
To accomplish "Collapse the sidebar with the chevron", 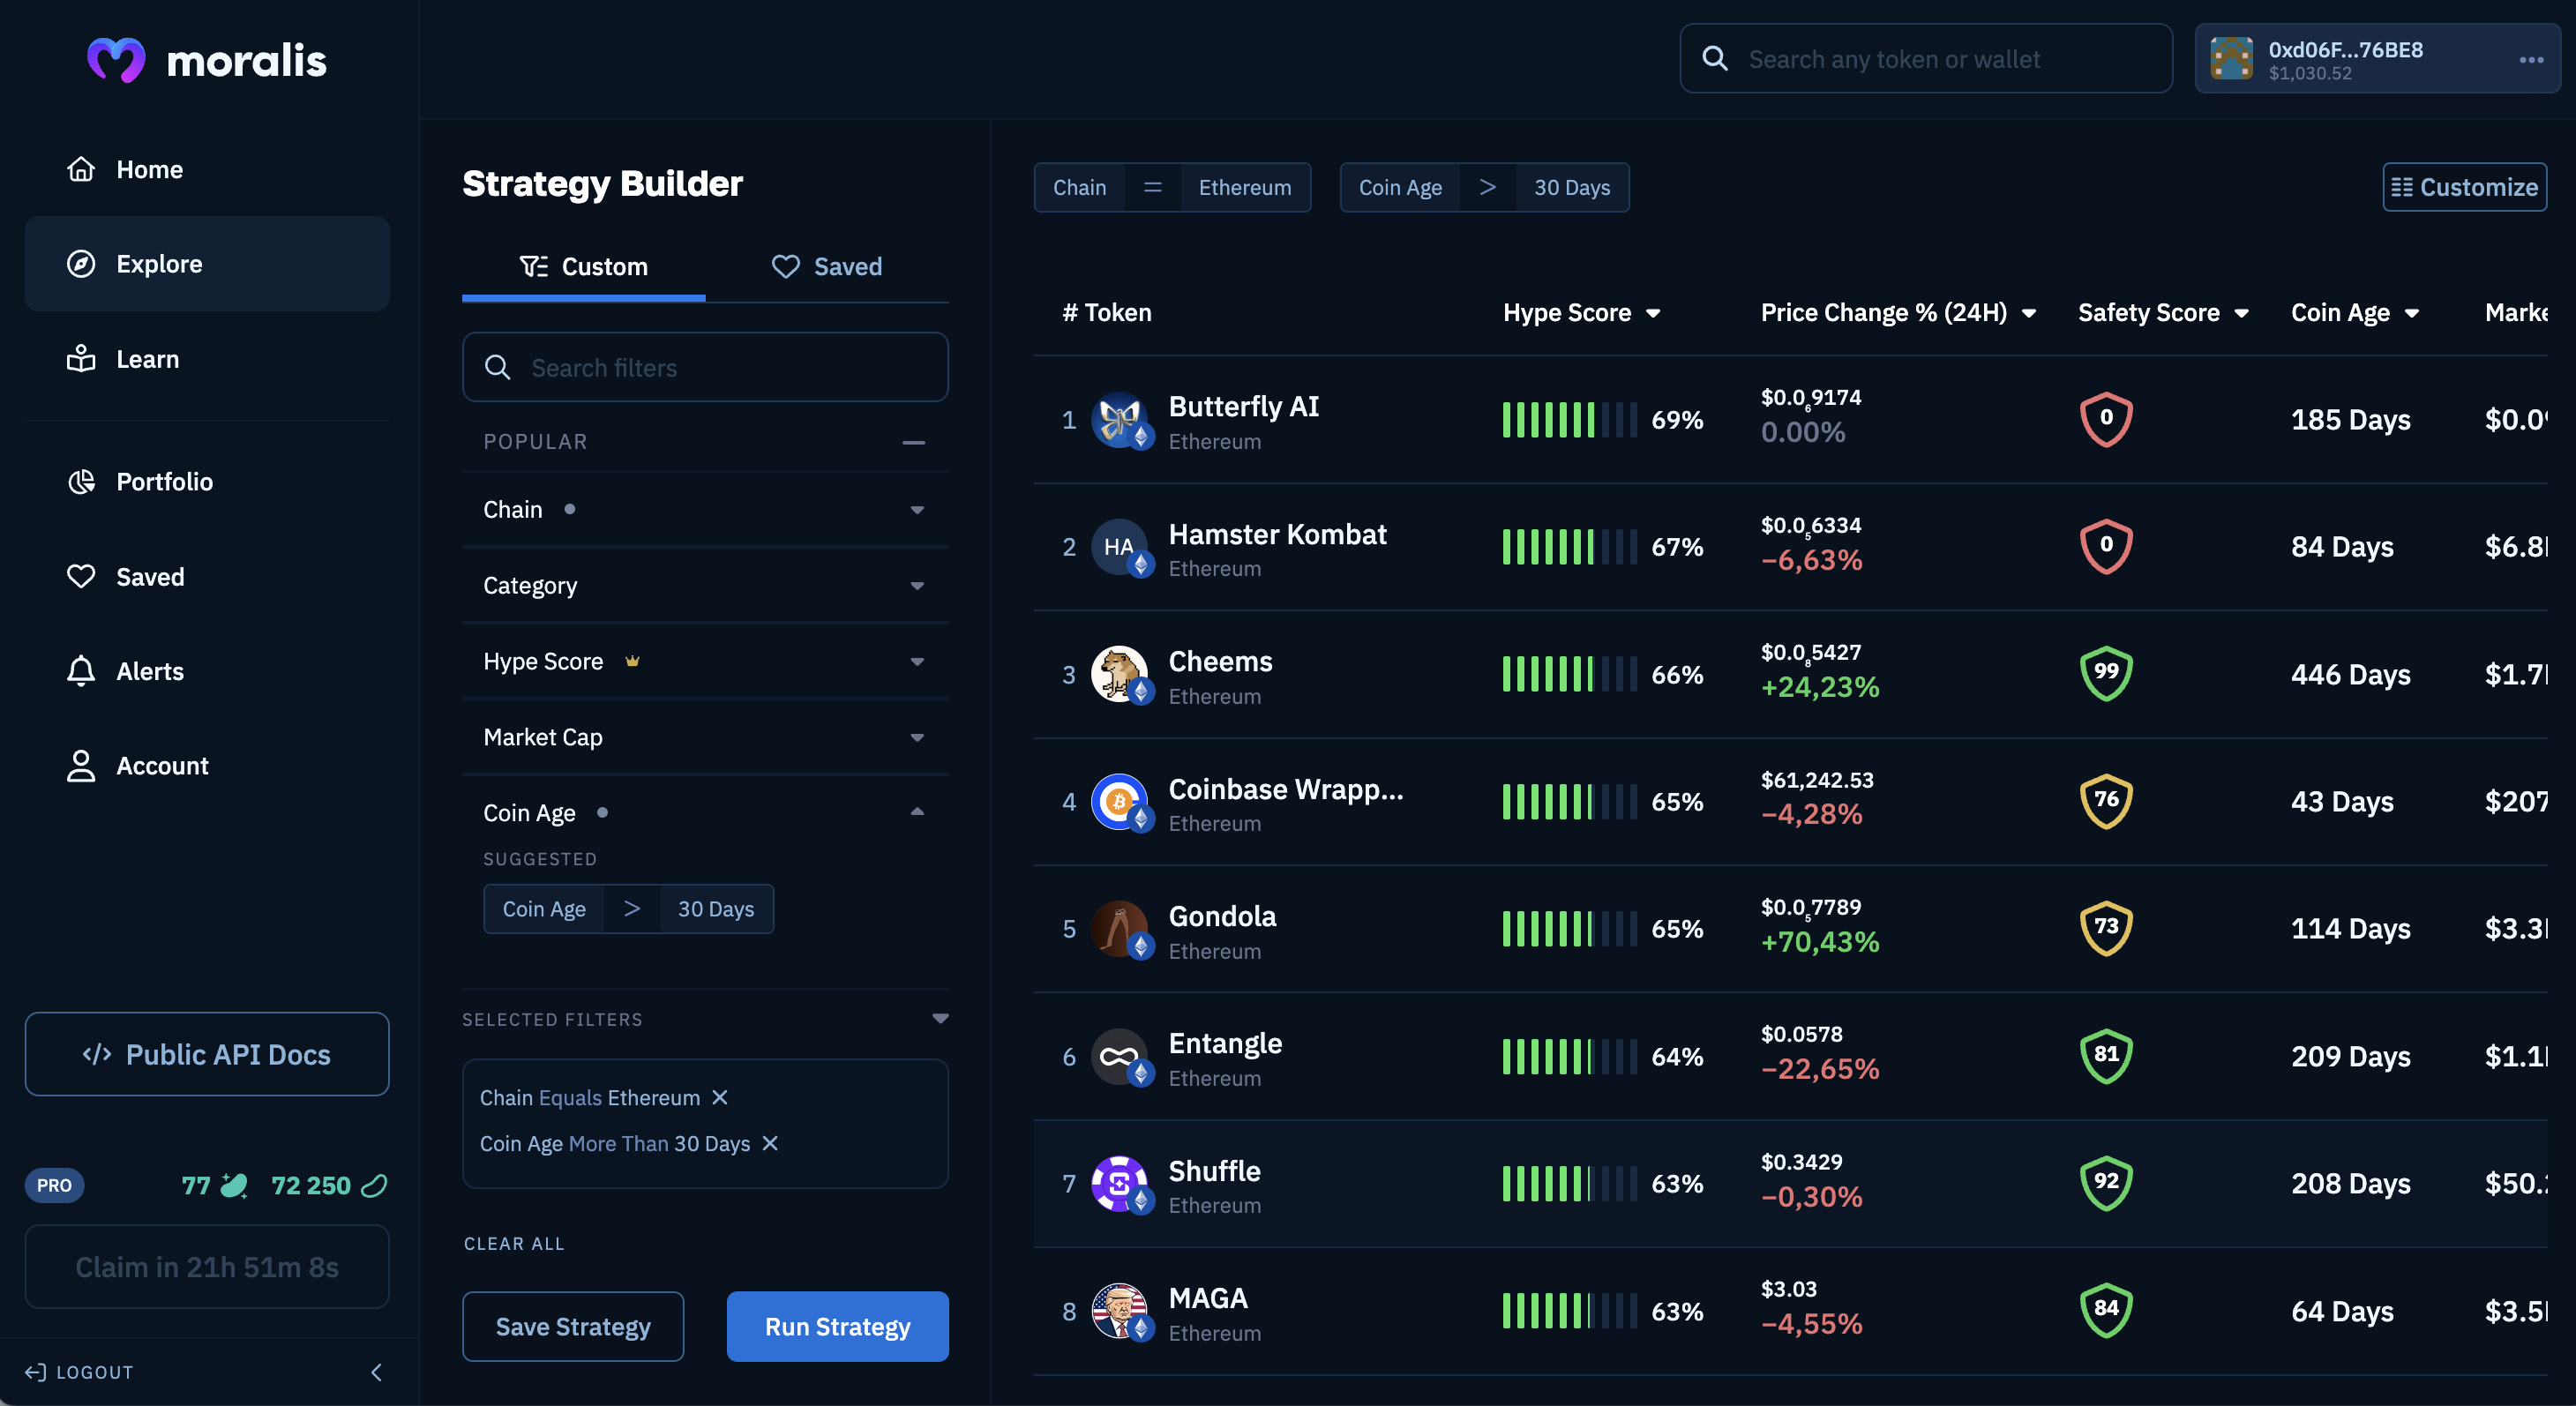I will [377, 1372].
